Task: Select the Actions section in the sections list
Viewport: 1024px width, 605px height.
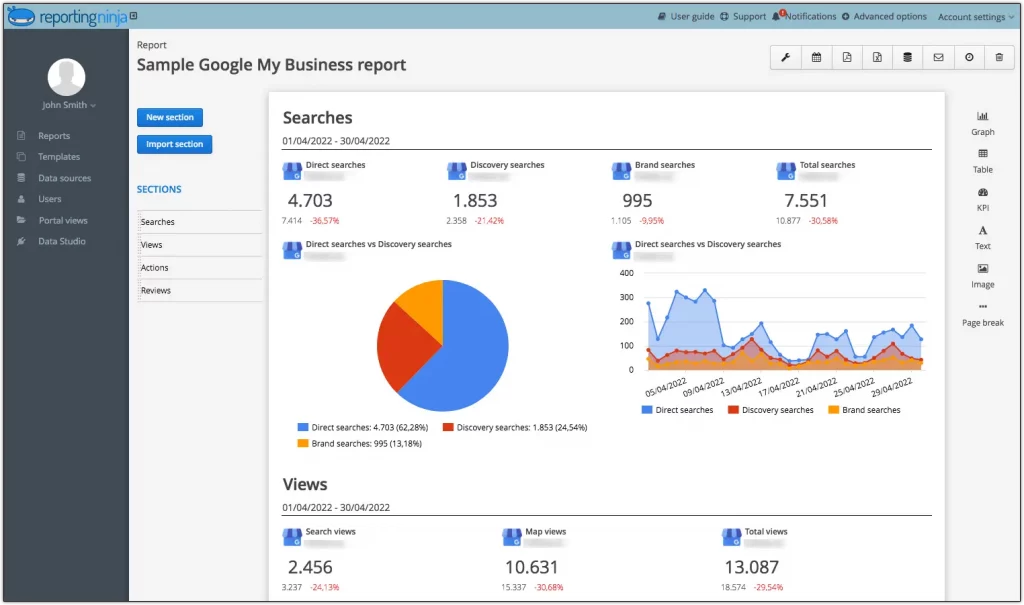Action: pyautogui.click(x=200, y=268)
